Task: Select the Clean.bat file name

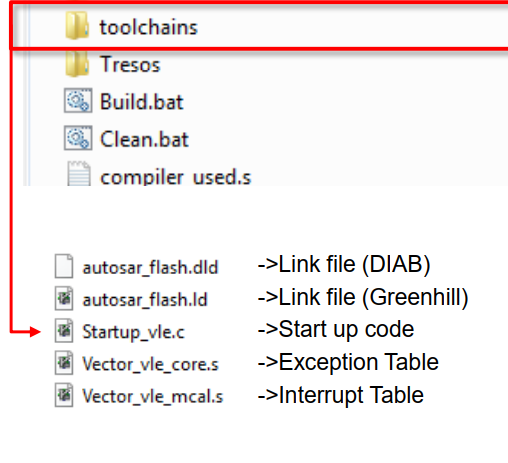Action: (x=144, y=139)
